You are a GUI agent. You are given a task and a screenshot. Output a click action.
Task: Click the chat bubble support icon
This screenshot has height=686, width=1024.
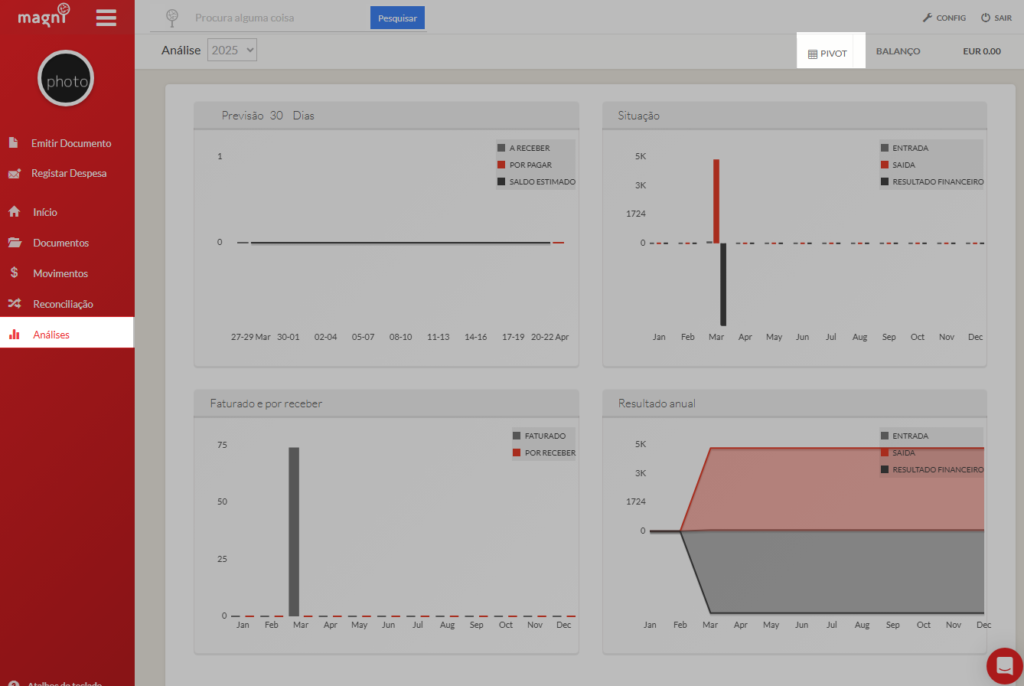tap(1003, 665)
